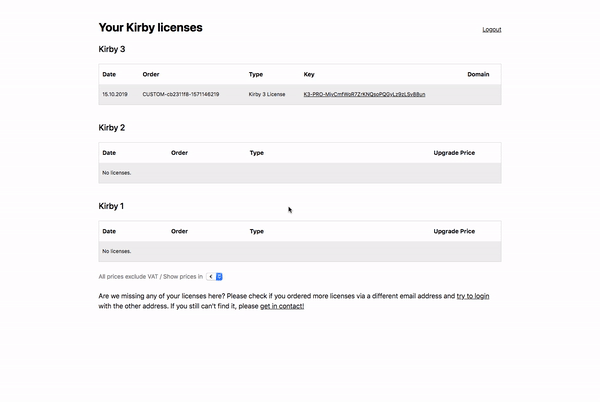This screenshot has width=600, height=402.
Task: Click the Logout link
Action: (x=491, y=29)
